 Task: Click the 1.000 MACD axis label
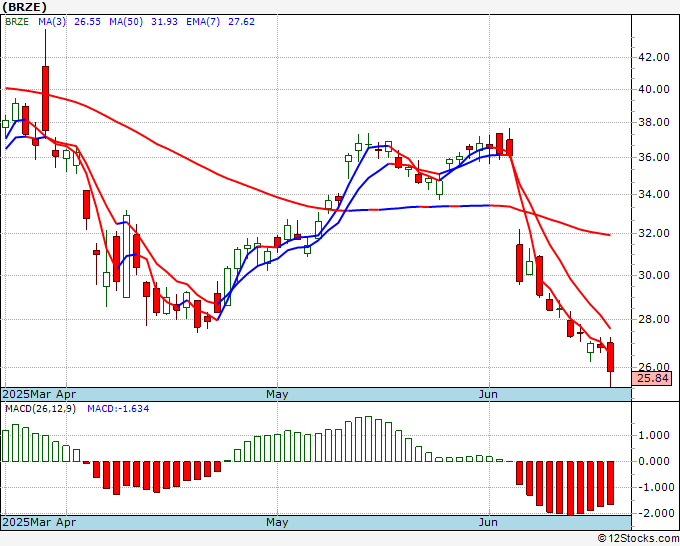[x=656, y=436]
